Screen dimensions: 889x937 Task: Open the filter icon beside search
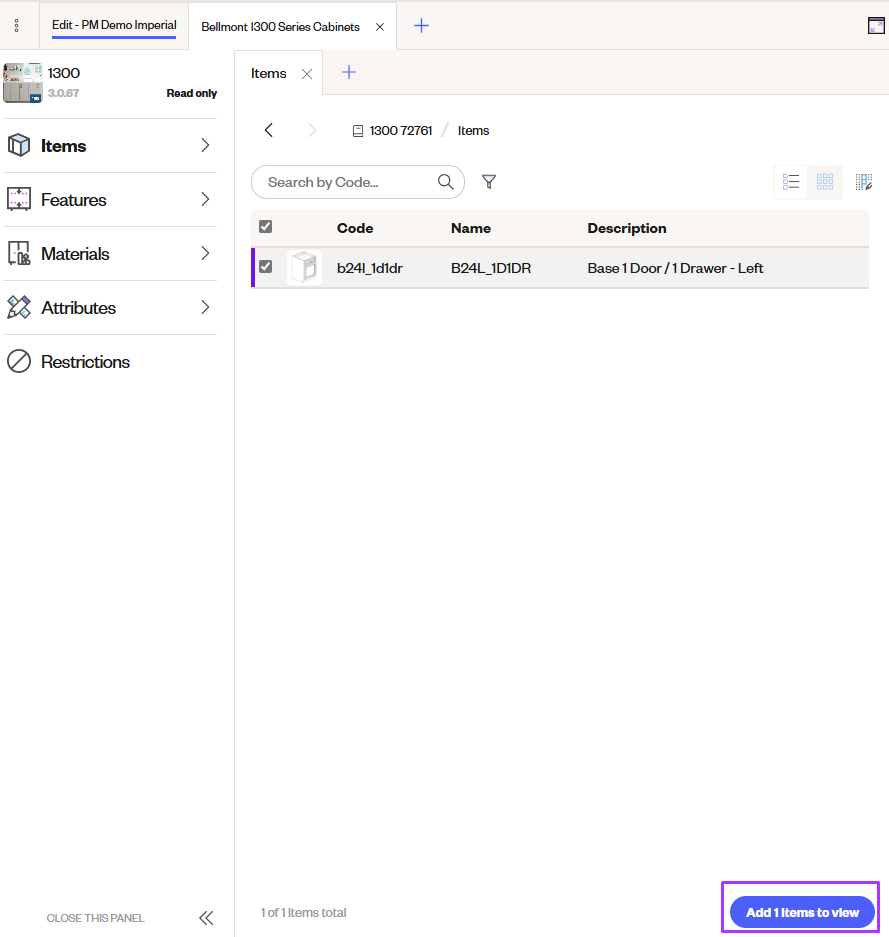(x=489, y=181)
